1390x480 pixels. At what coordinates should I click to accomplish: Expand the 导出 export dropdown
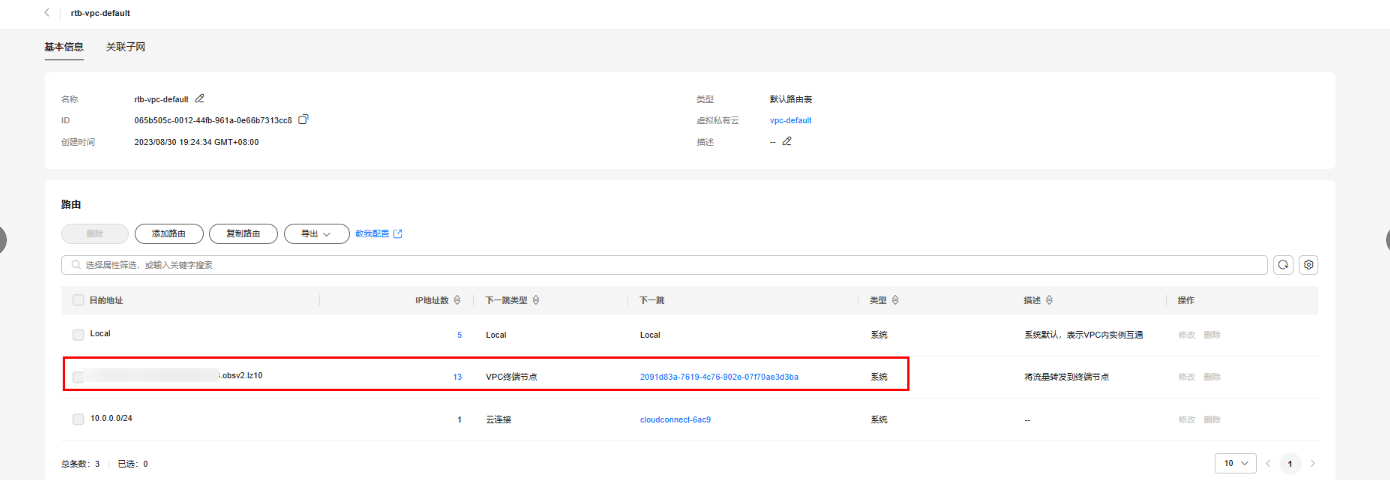[316, 234]
